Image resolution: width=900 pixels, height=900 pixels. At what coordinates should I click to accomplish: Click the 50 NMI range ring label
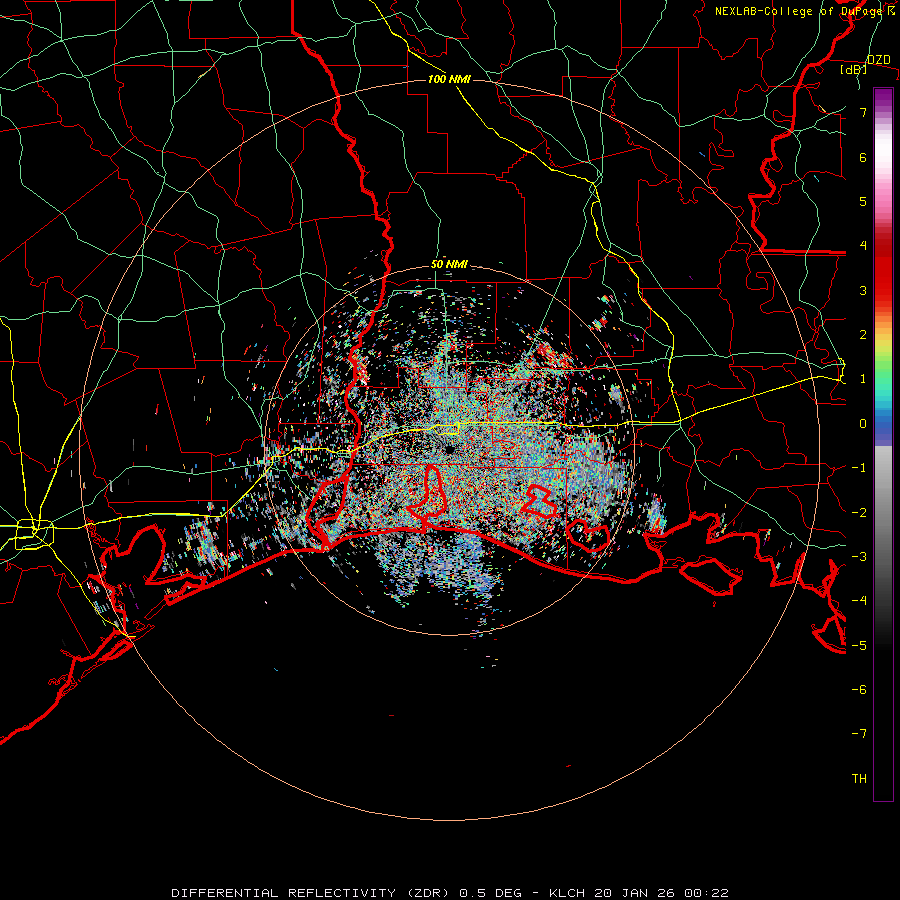click(449, 265)
